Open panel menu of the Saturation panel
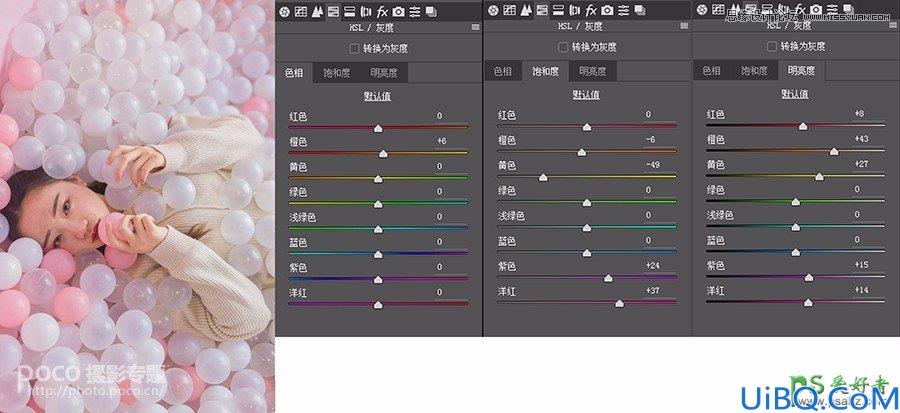Screen dimensions: 900x413 click(684, 26)
